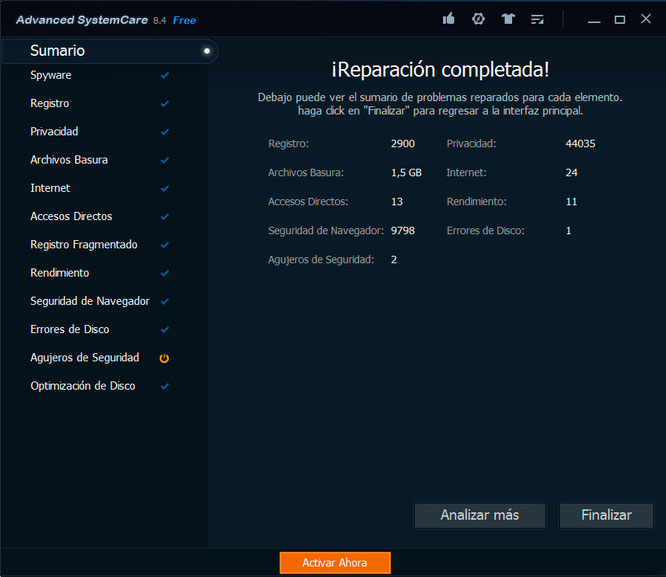666x577 pixels.
Task: Click the Internet count 24
Action: pos(571,173)
